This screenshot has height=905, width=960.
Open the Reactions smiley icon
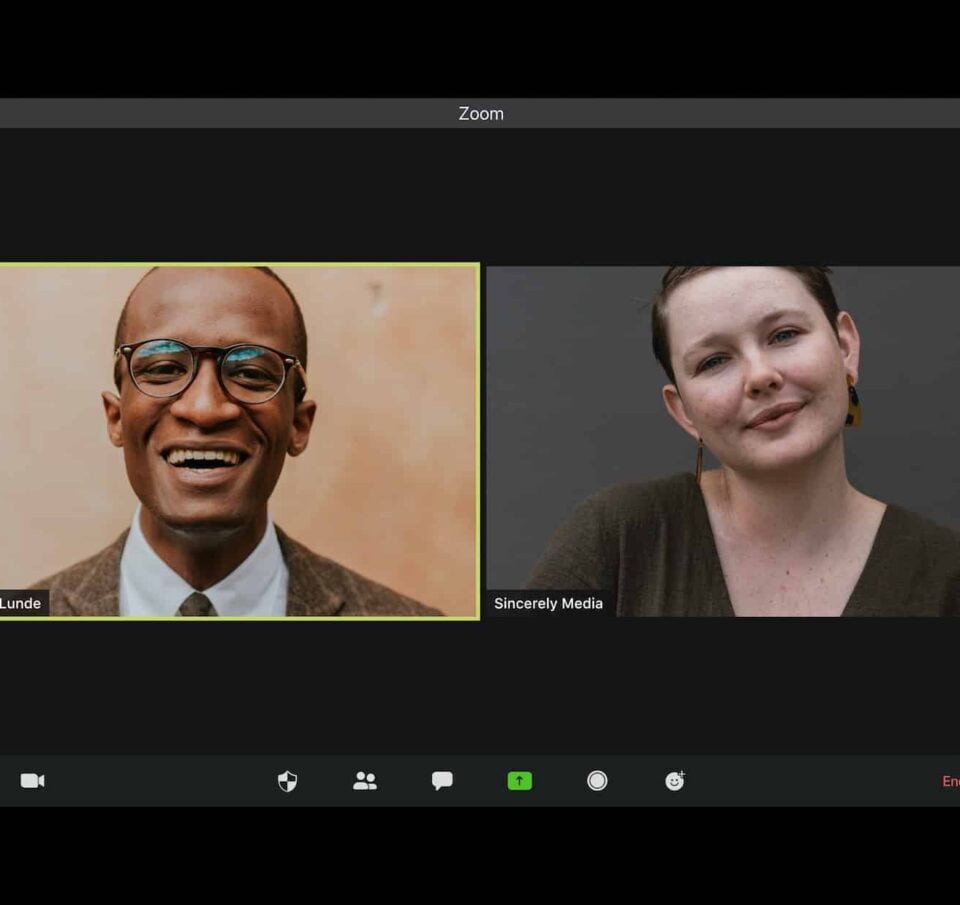675,781
